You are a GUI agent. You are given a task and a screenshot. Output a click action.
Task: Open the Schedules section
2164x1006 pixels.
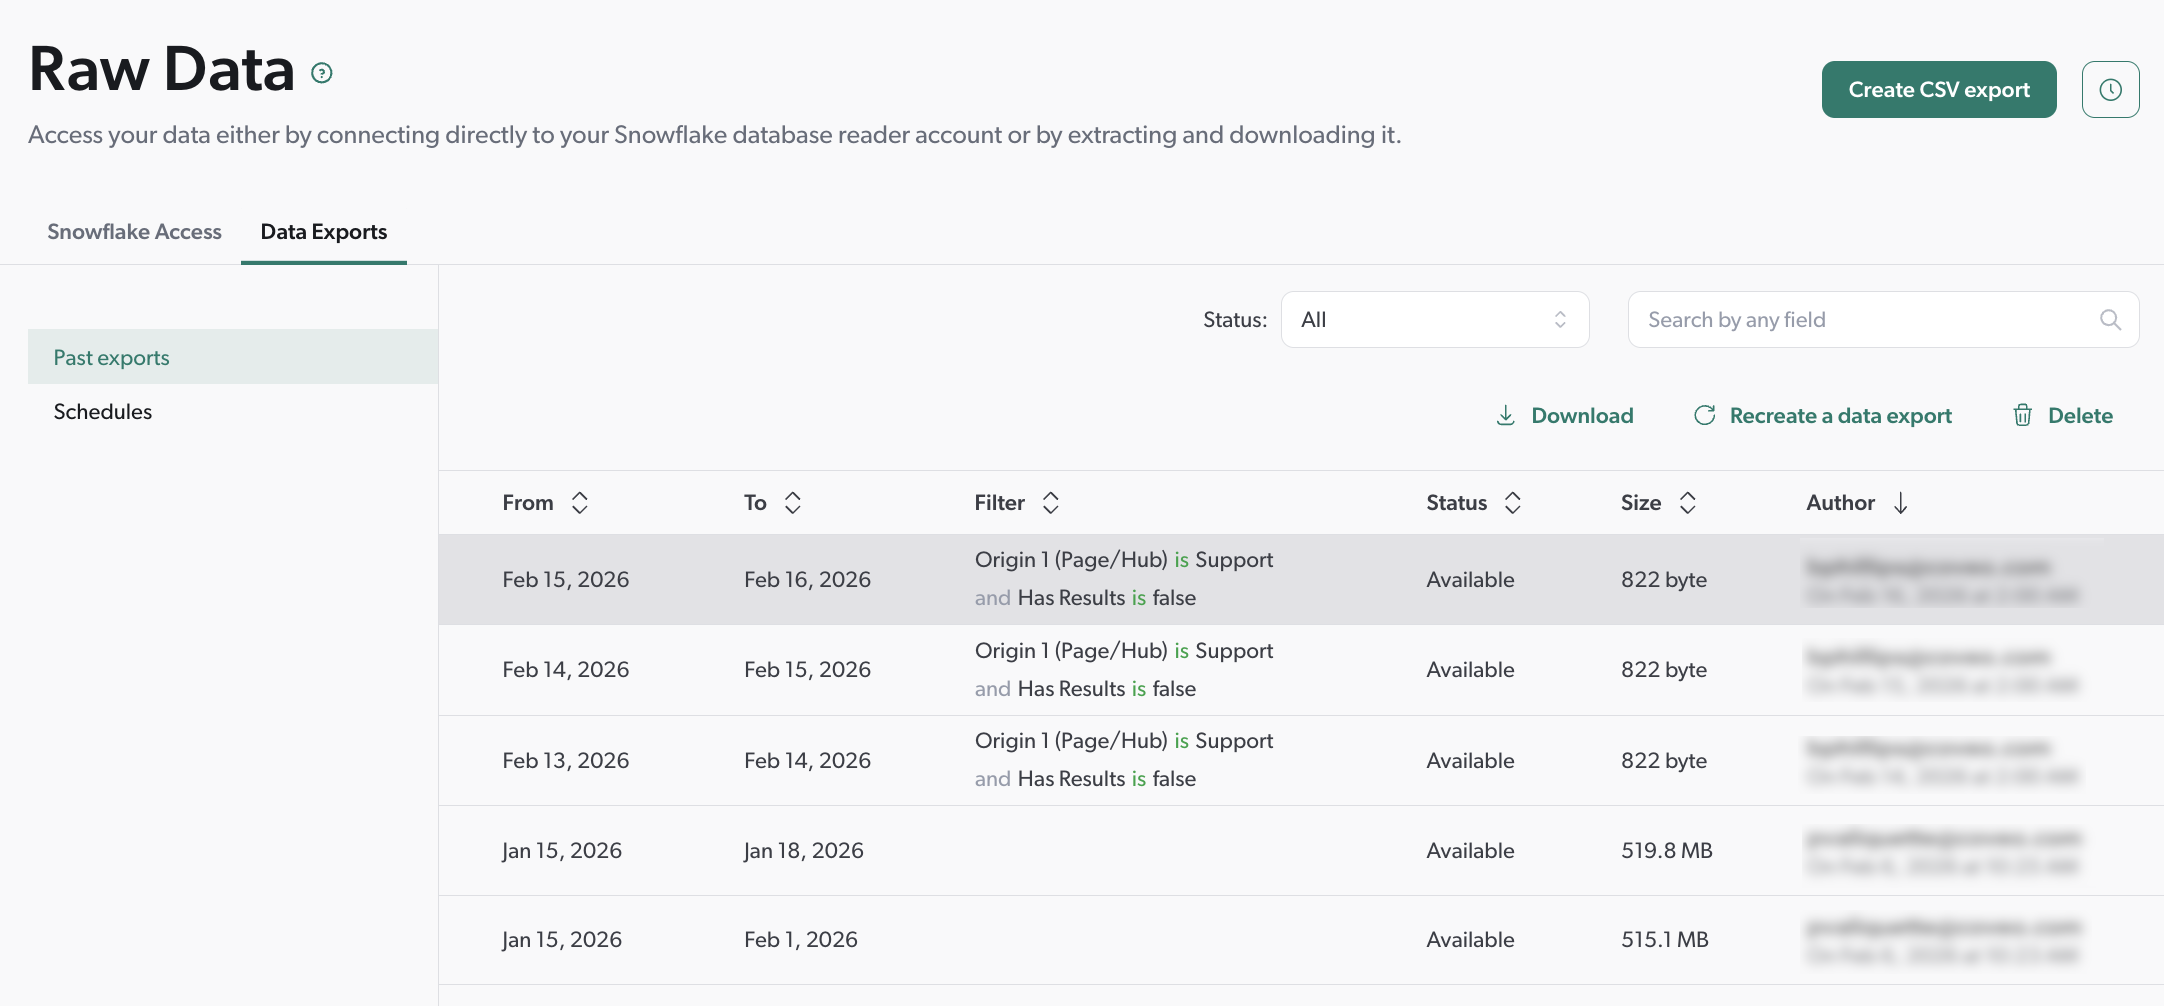point(103,410)
